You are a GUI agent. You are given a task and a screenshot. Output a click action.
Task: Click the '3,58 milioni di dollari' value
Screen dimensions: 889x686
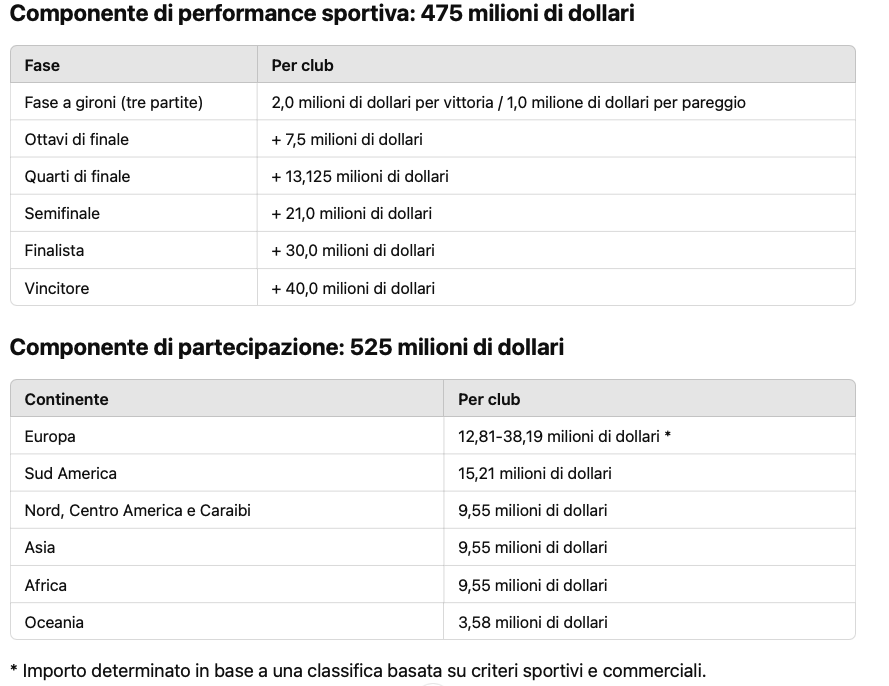click(532, 622)
